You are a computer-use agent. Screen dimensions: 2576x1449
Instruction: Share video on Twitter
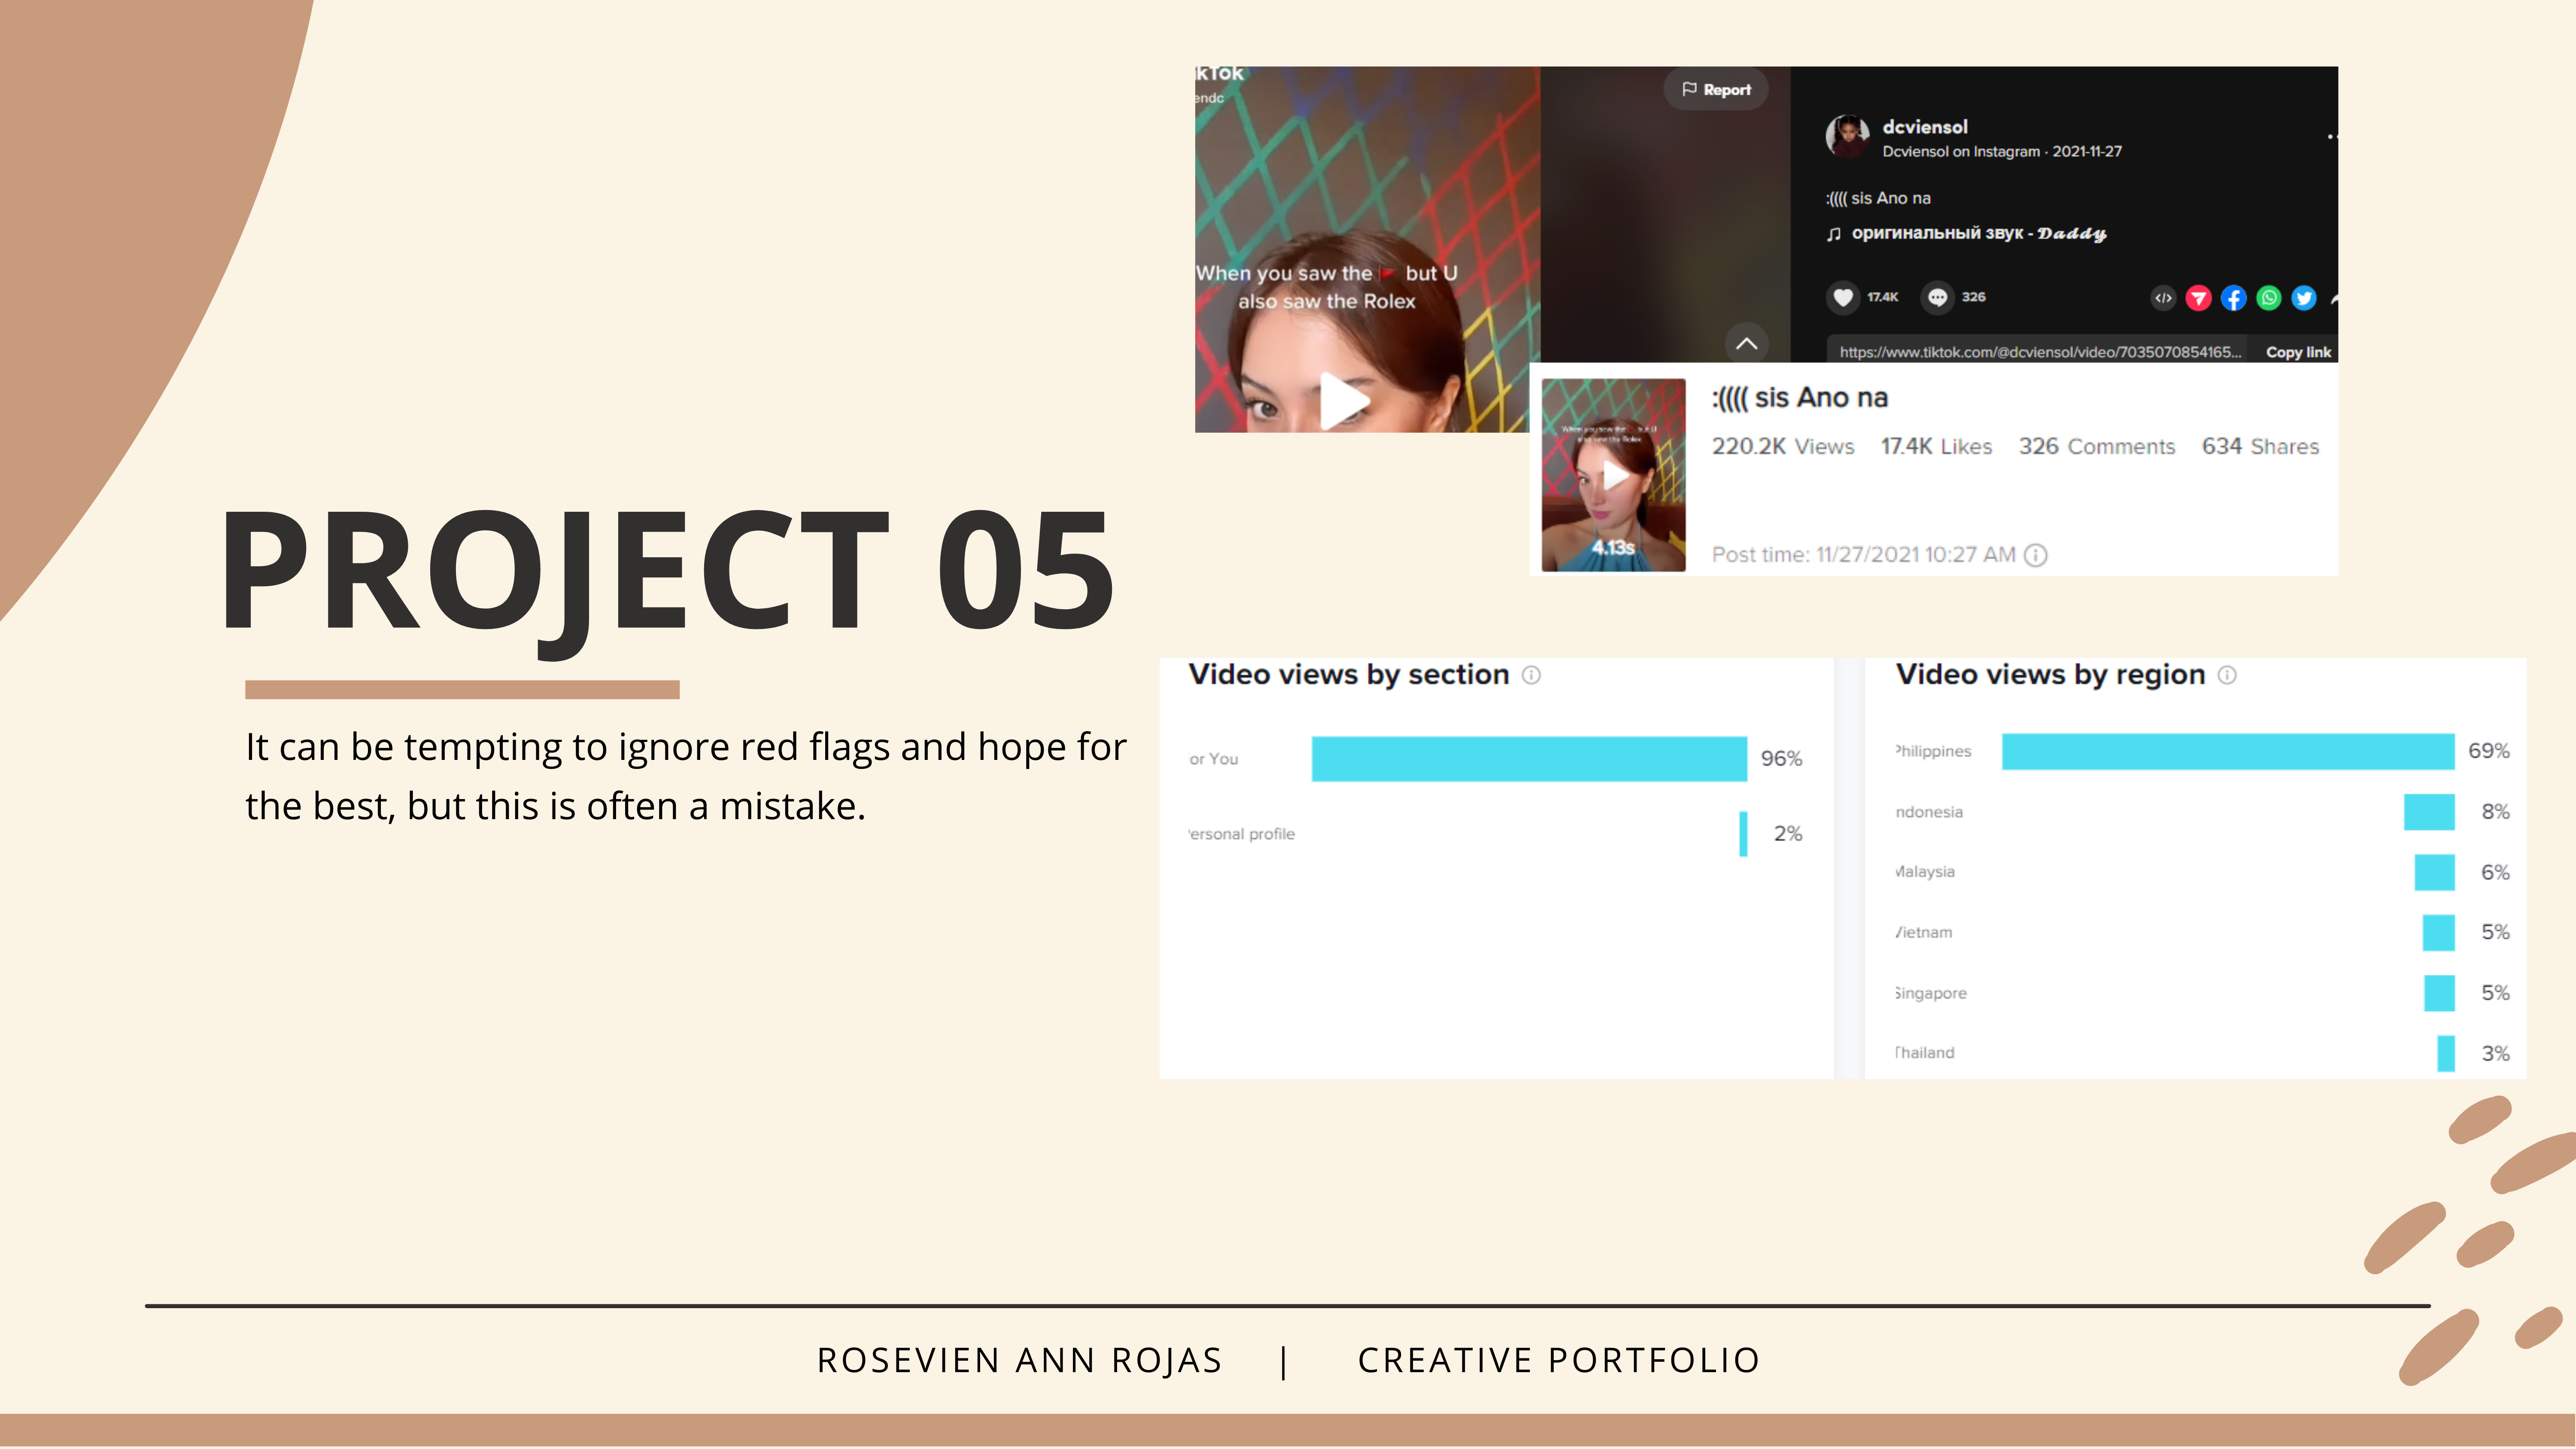[x=2304, y=298]
